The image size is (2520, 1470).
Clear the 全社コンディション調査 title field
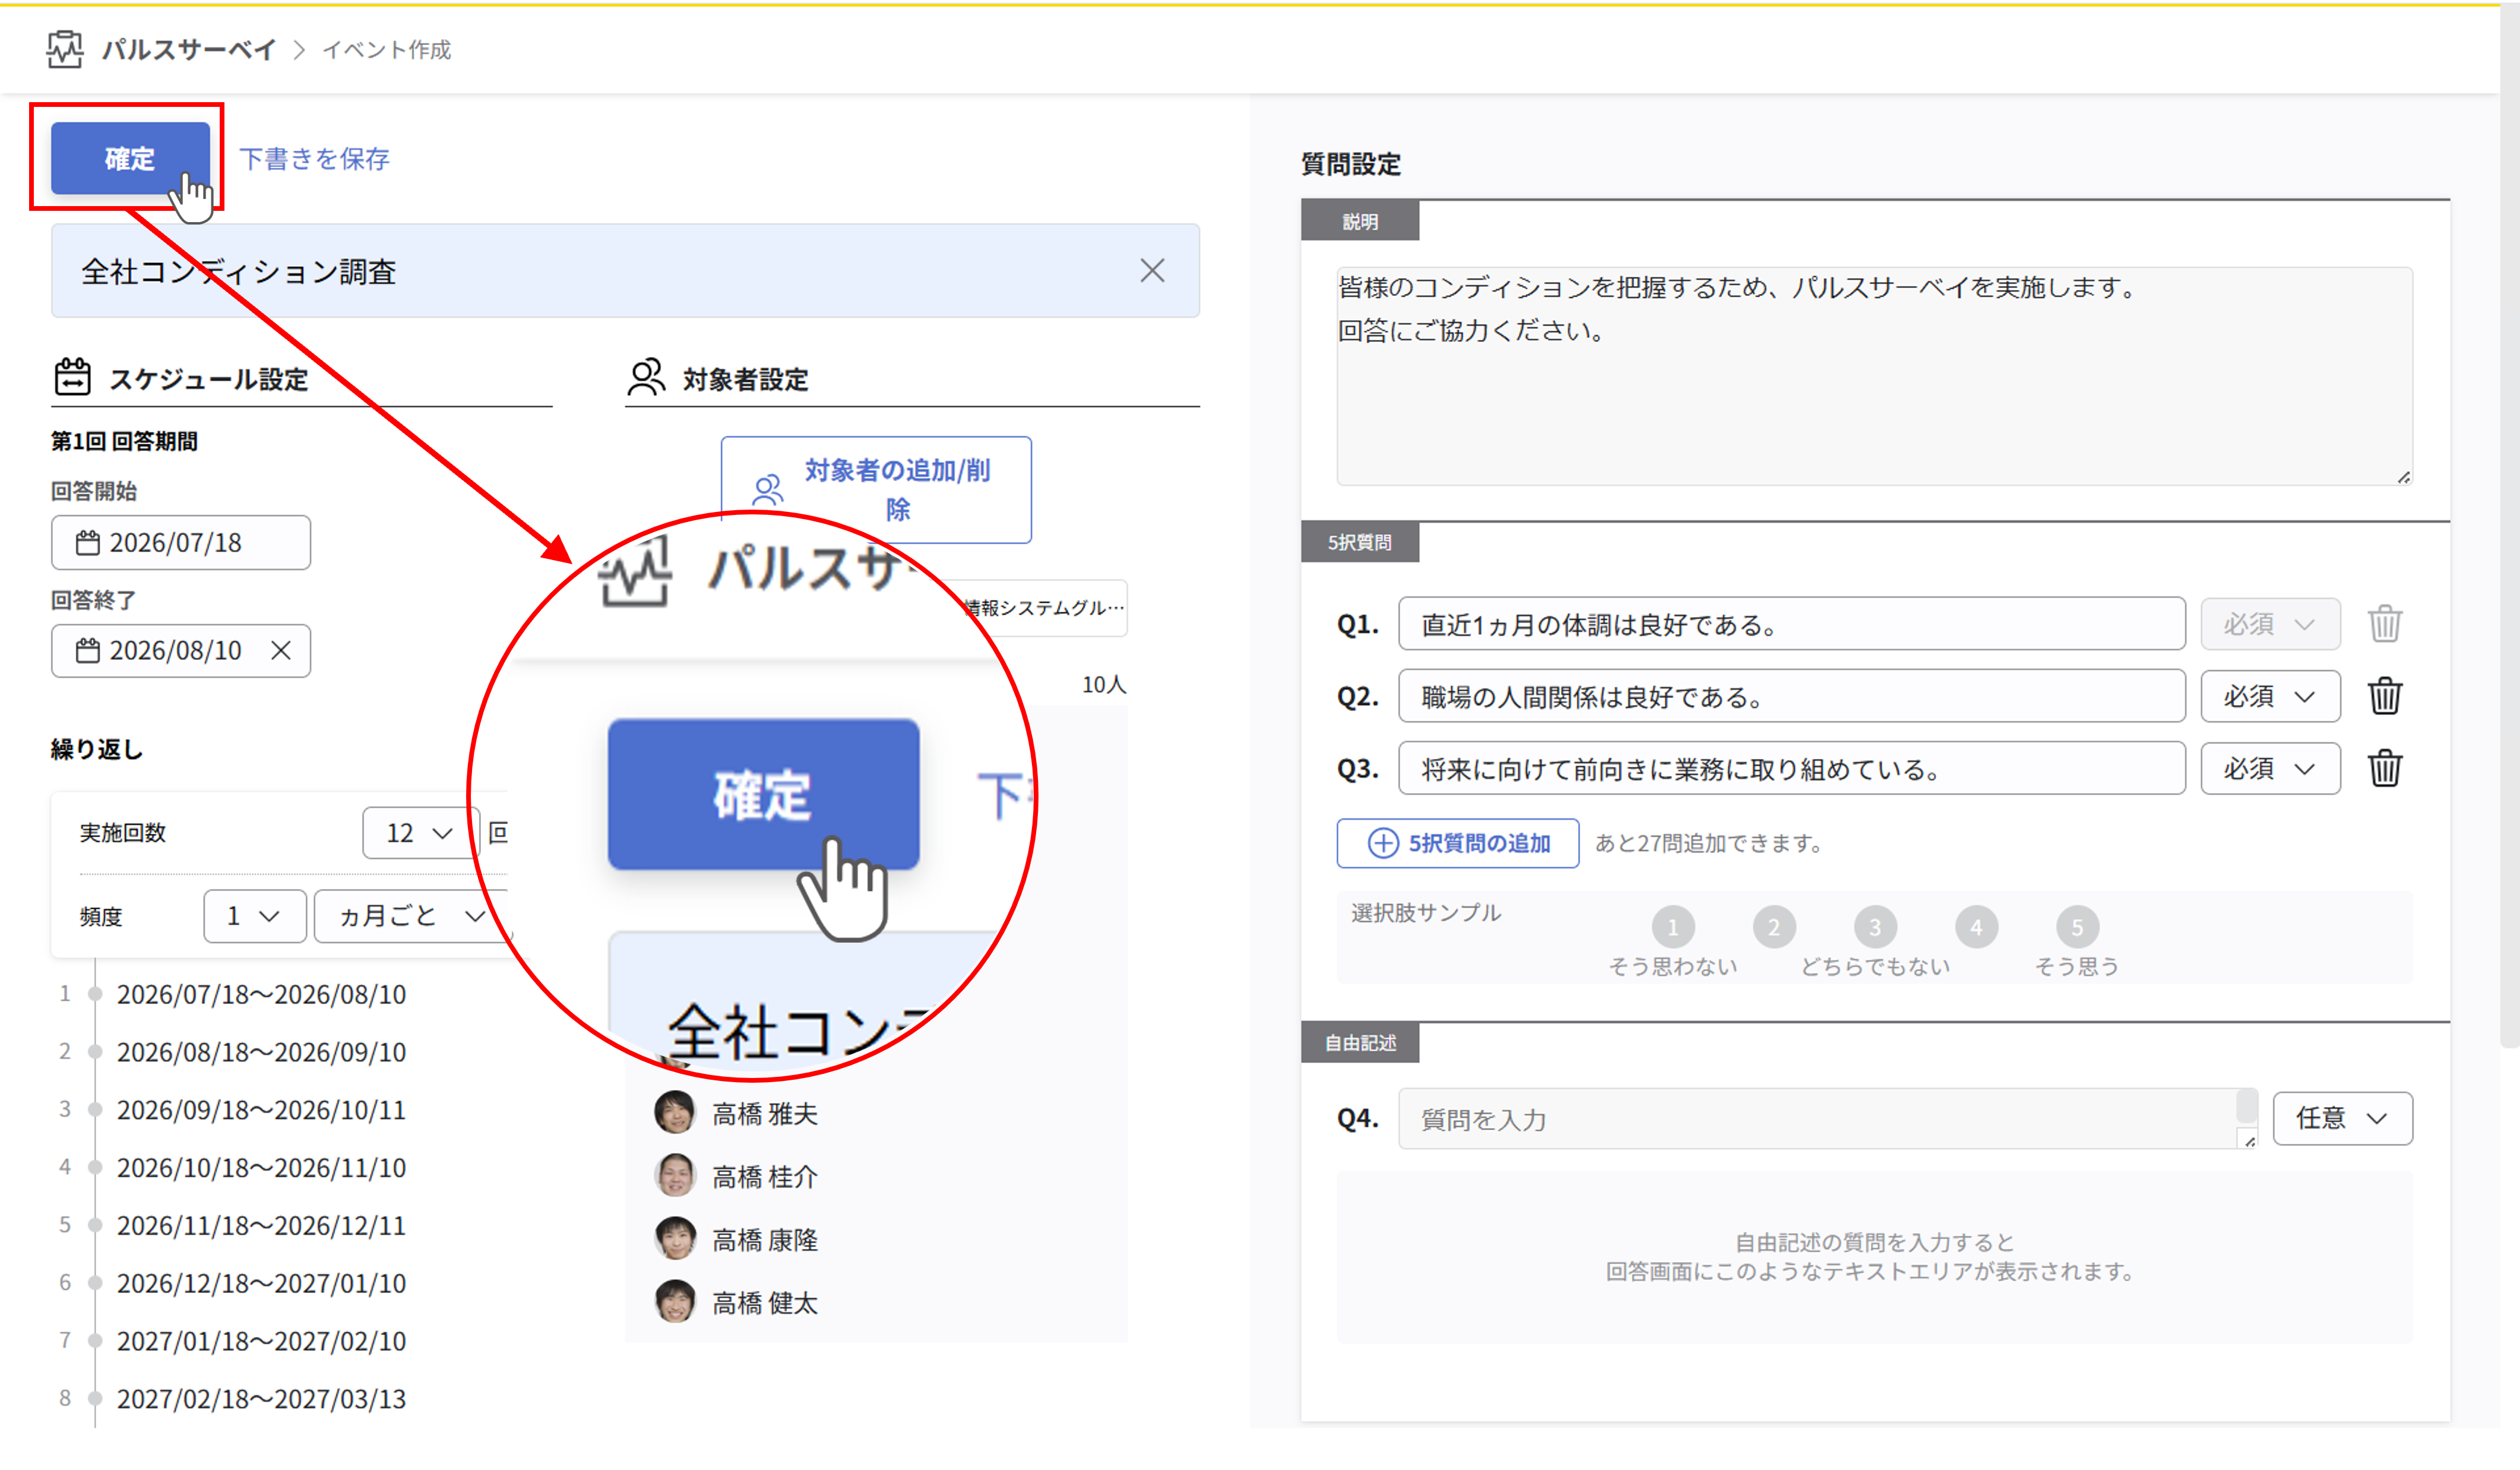1152,270
